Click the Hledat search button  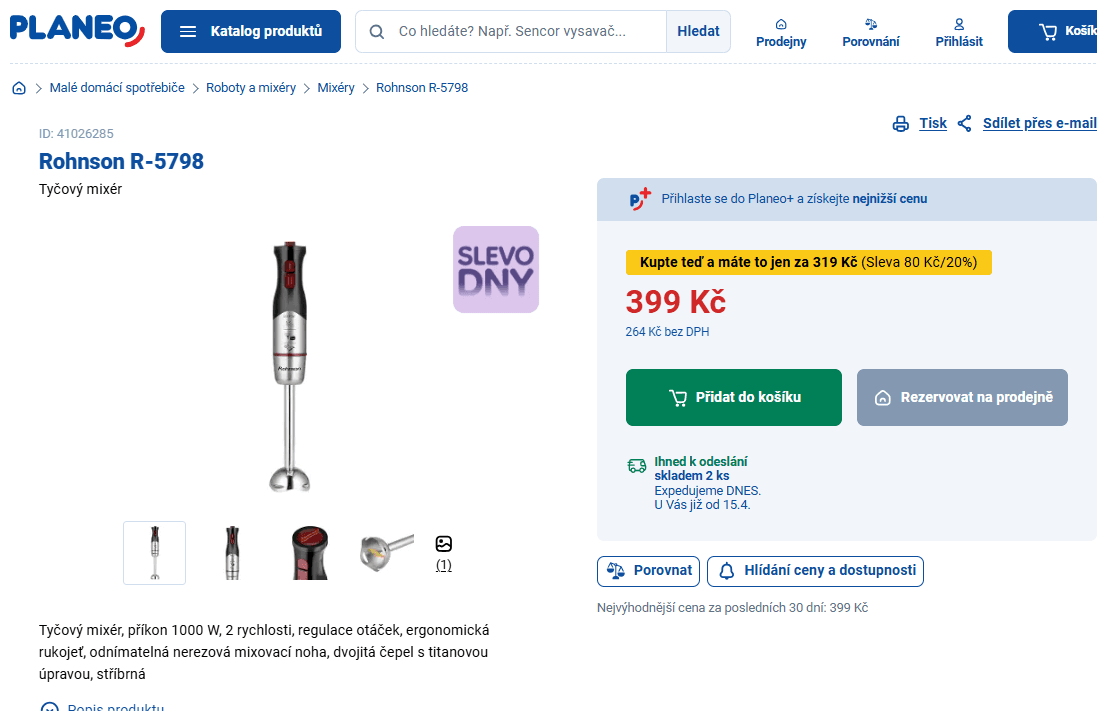point(698,31)
